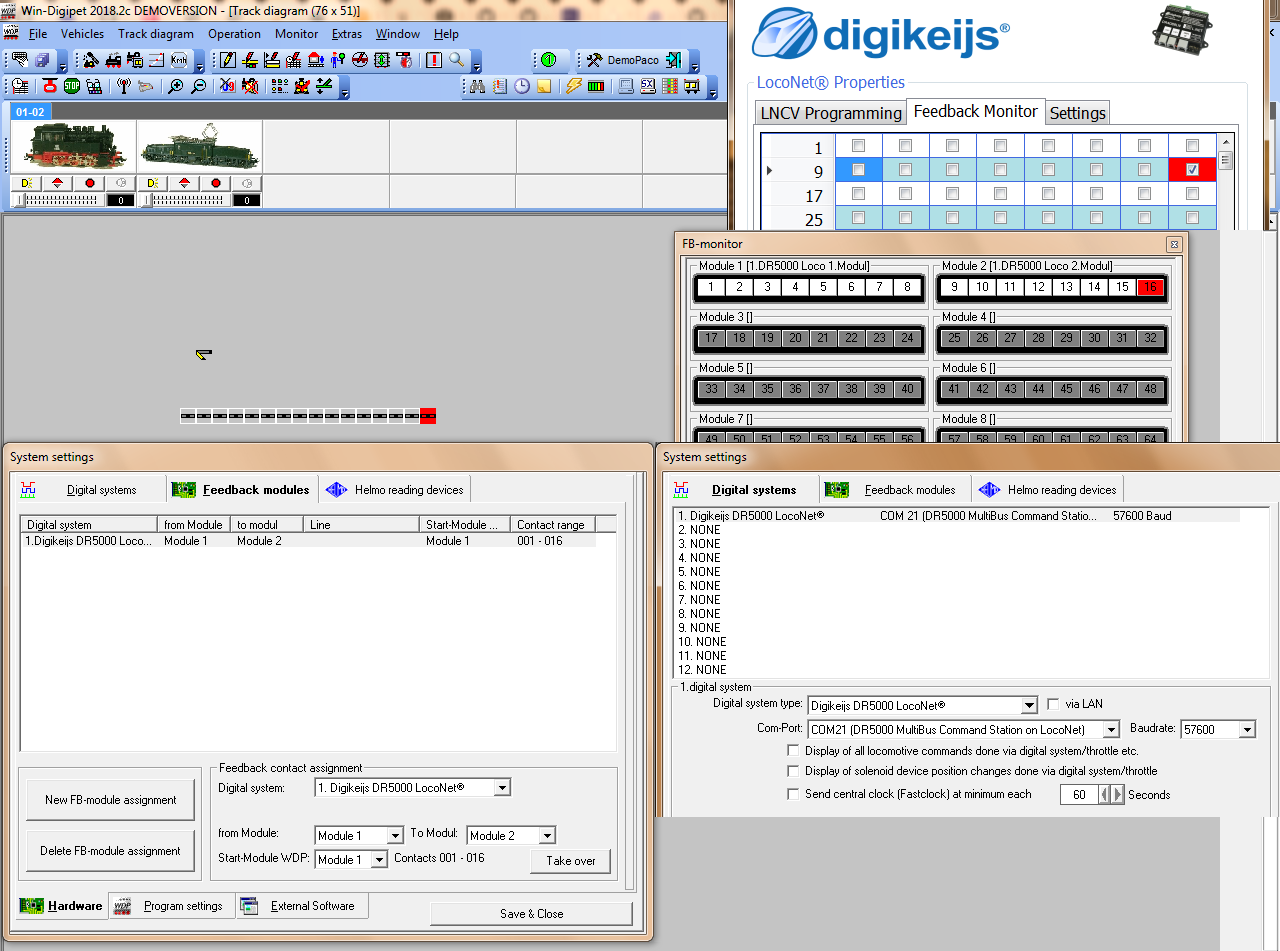1280x951 pixels.
Task: Uncheck the red checked box in row 9
Action: (1192, 170)
